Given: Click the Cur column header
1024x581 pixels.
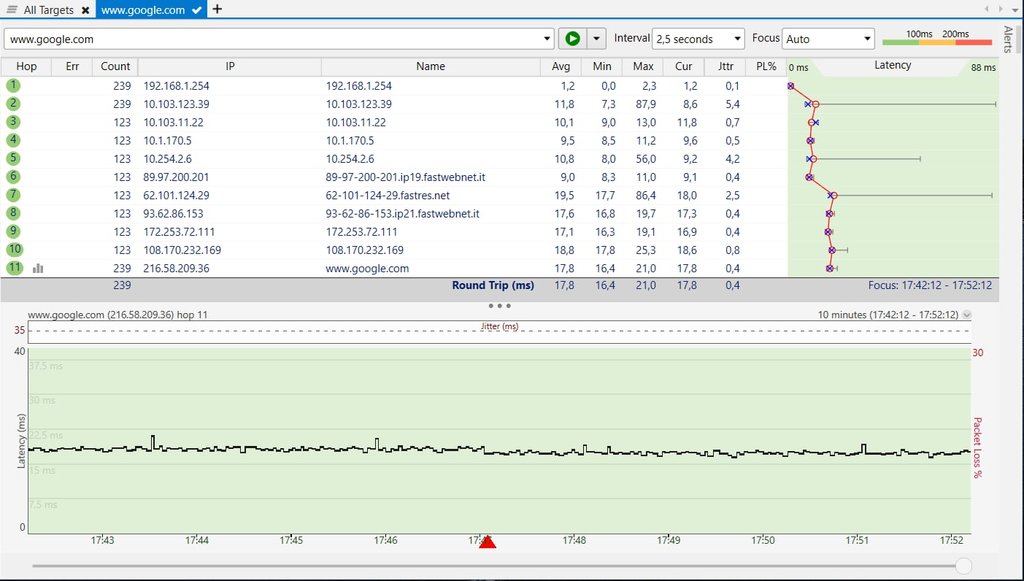Looking at the screenshot, I should 683,67.
